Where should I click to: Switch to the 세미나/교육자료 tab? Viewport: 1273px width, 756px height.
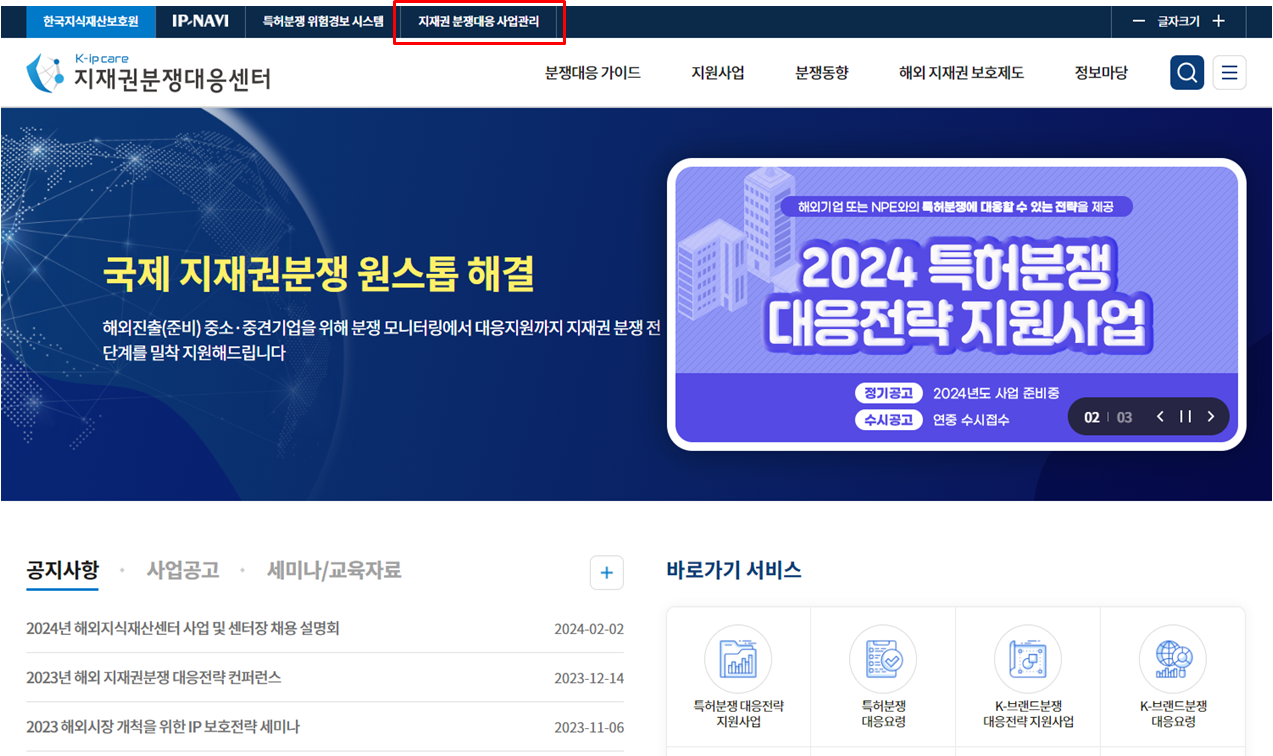[x=334, y=570]
